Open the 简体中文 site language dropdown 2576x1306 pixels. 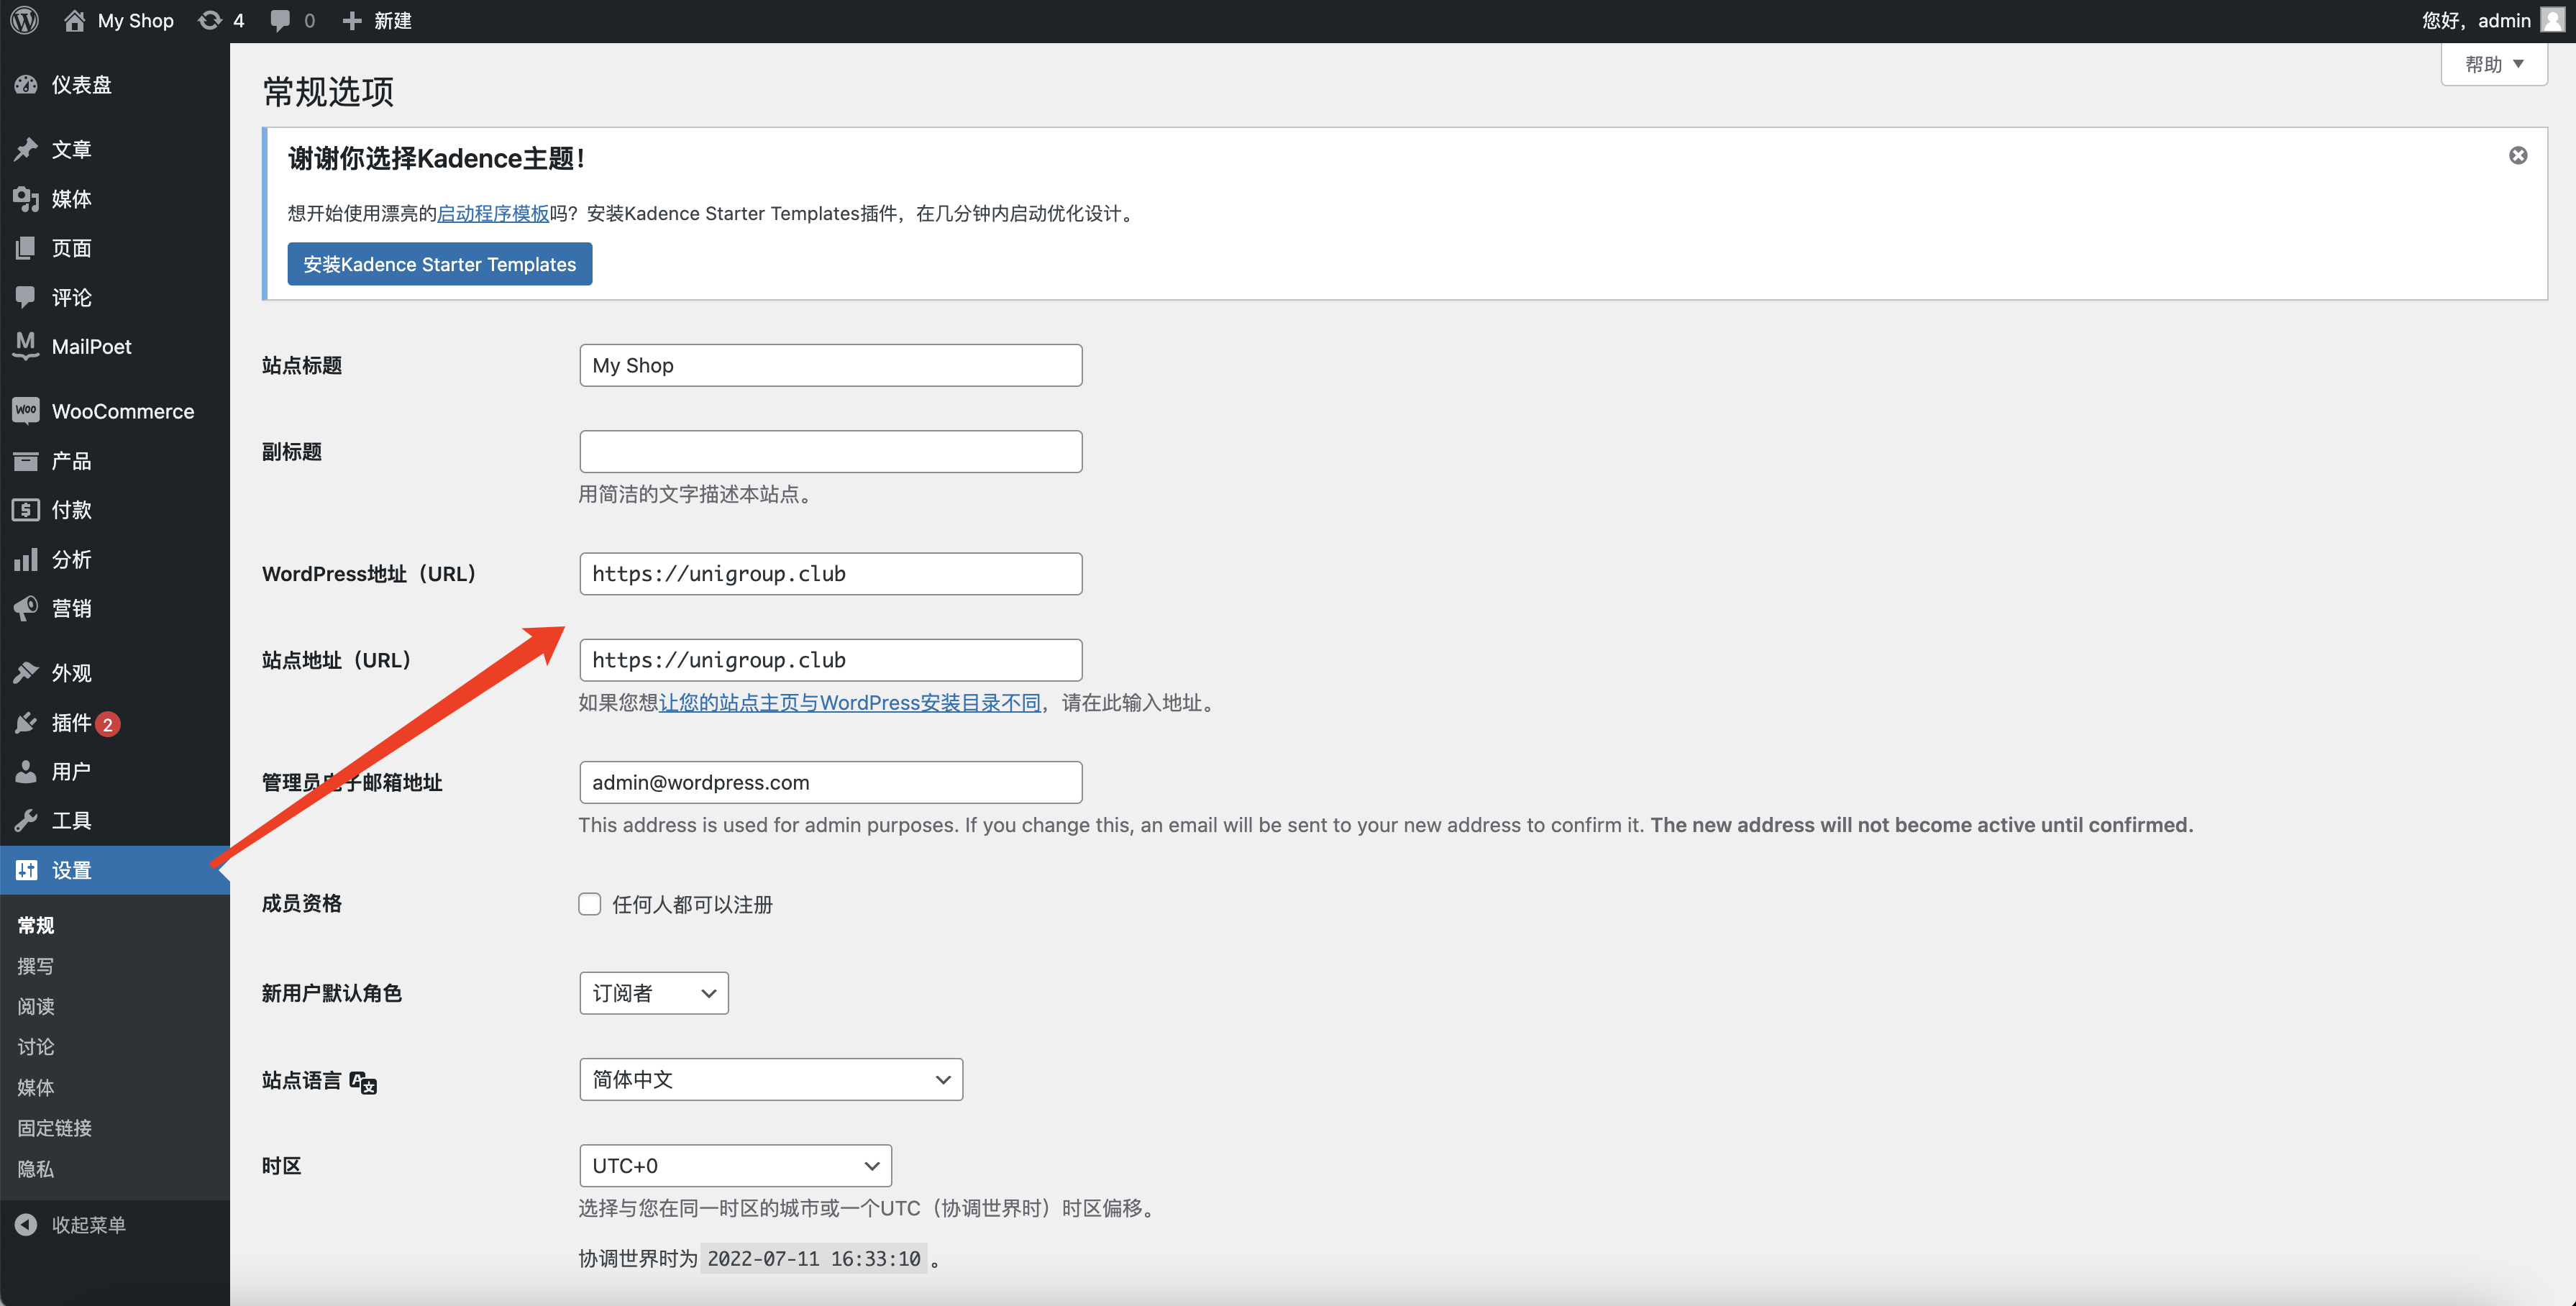tap(770, 1079)
